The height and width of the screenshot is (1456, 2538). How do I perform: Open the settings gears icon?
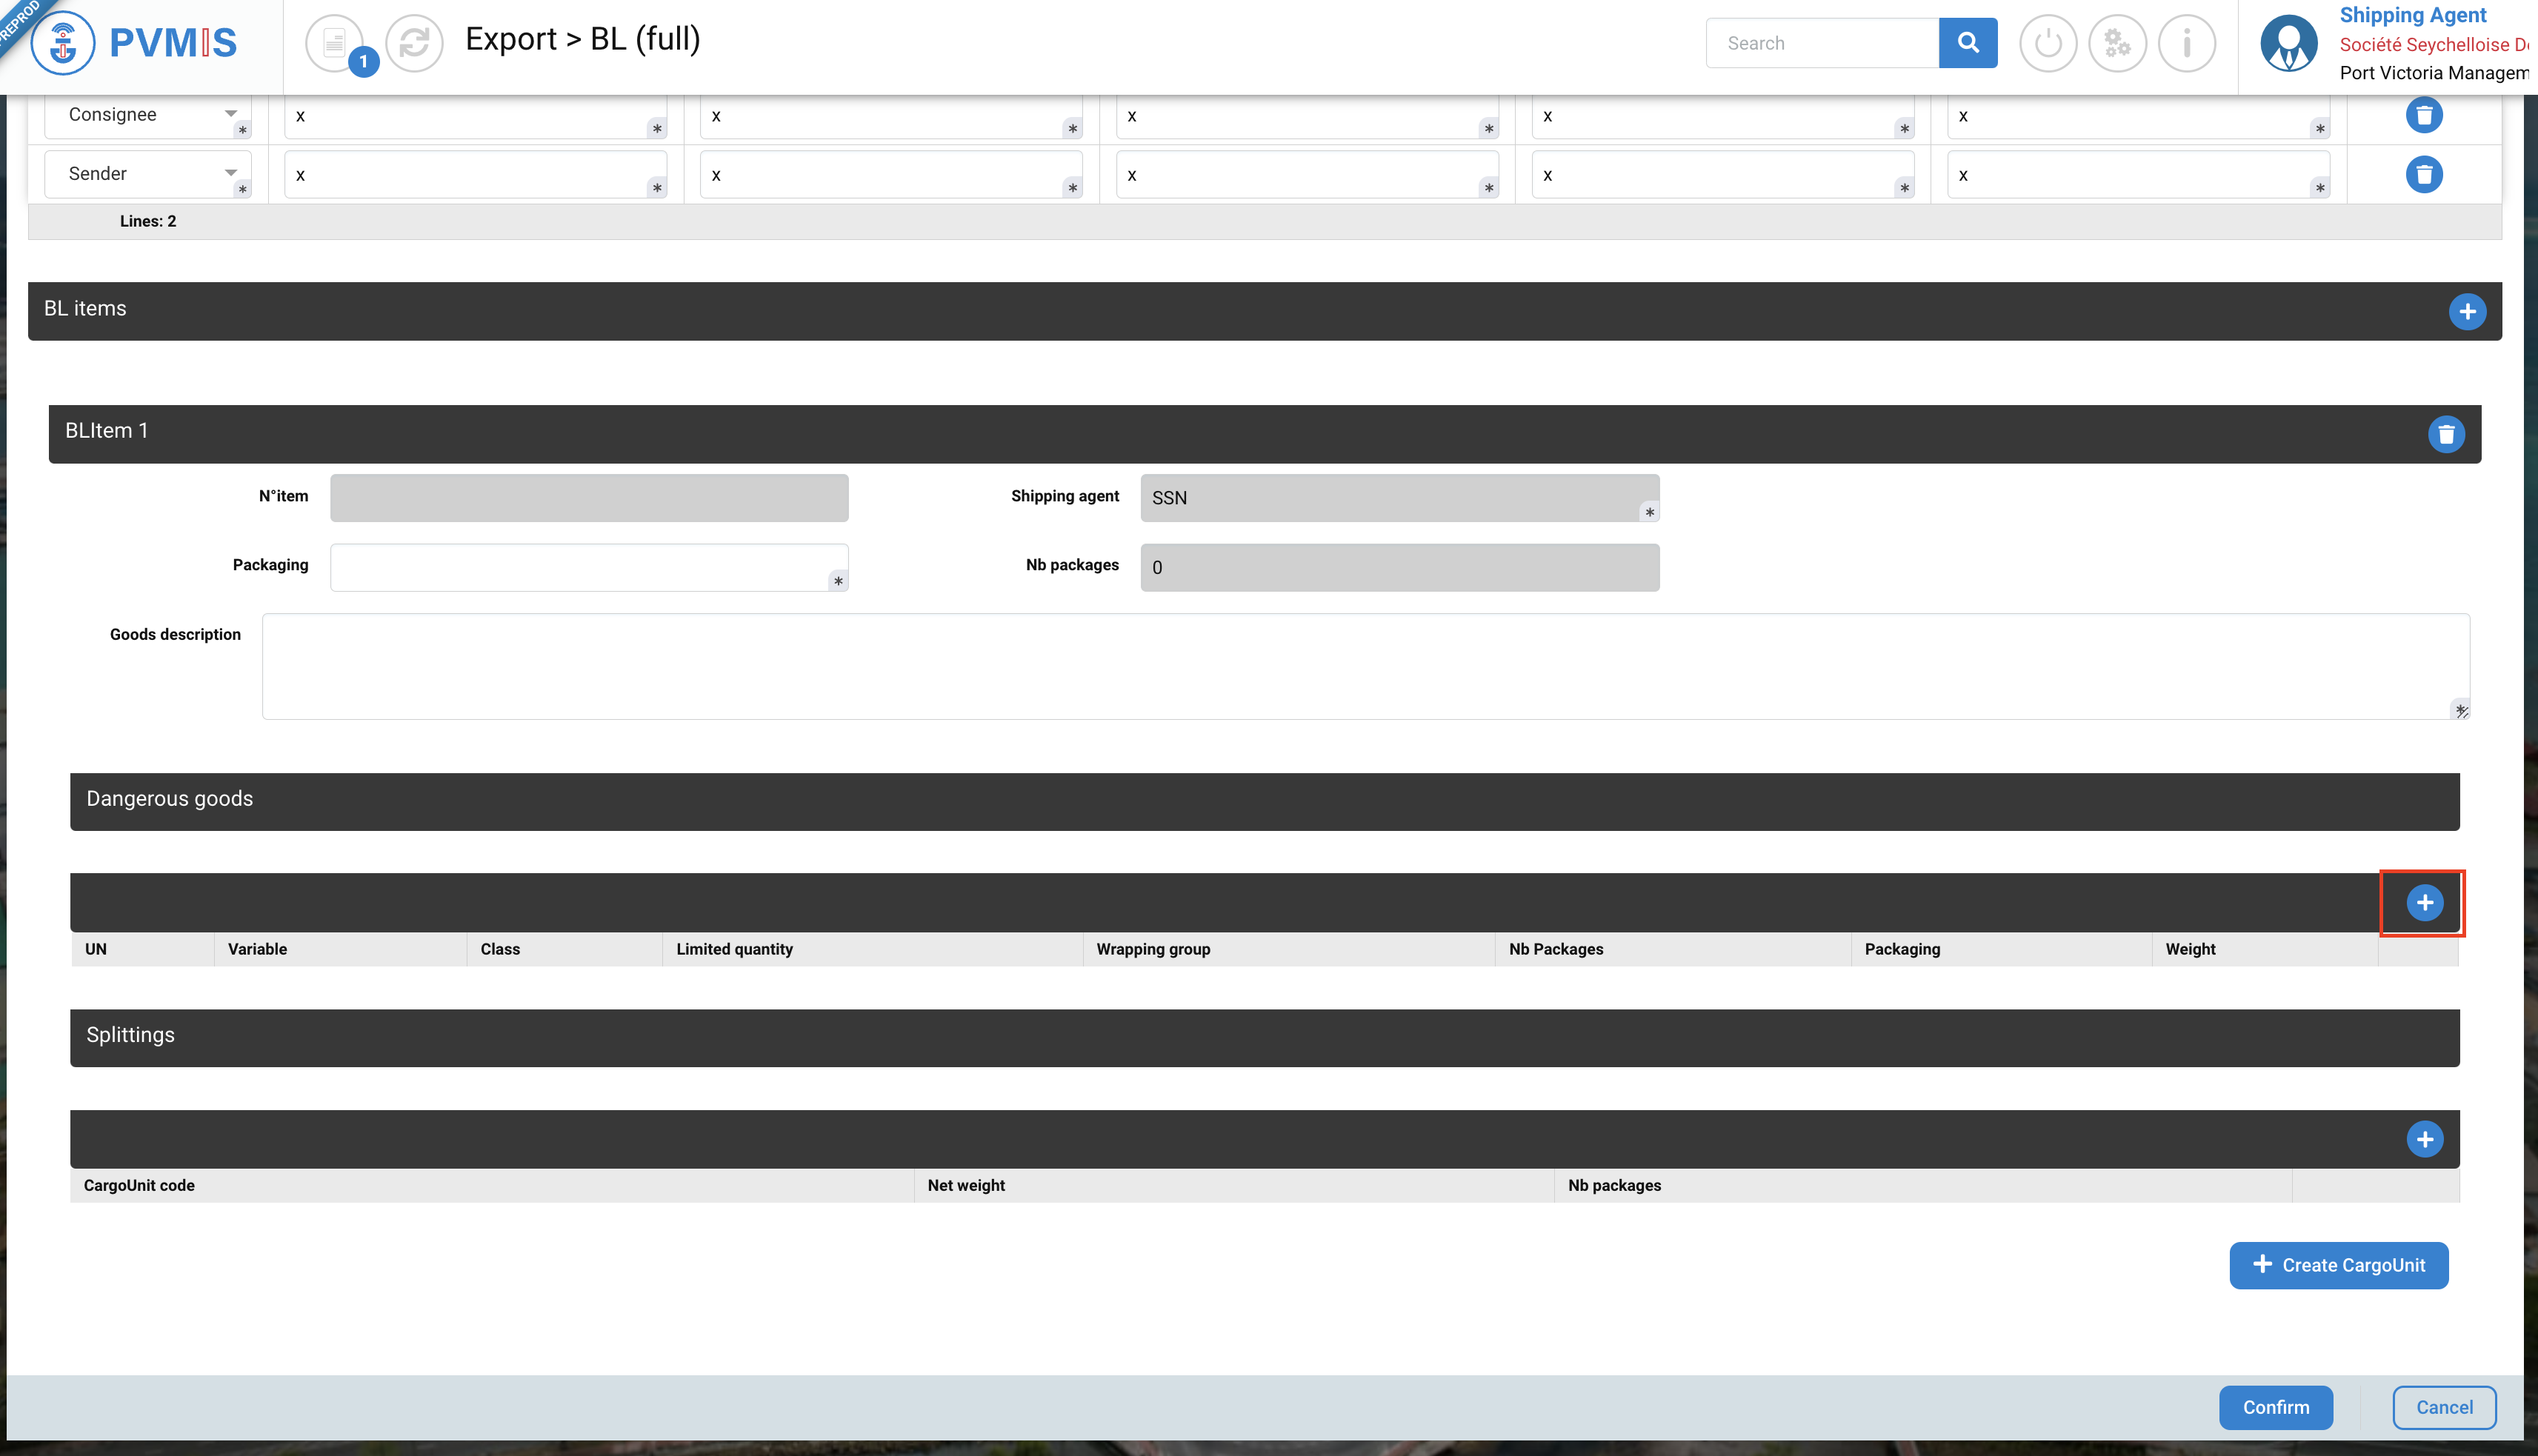(x=2117, y=43)
